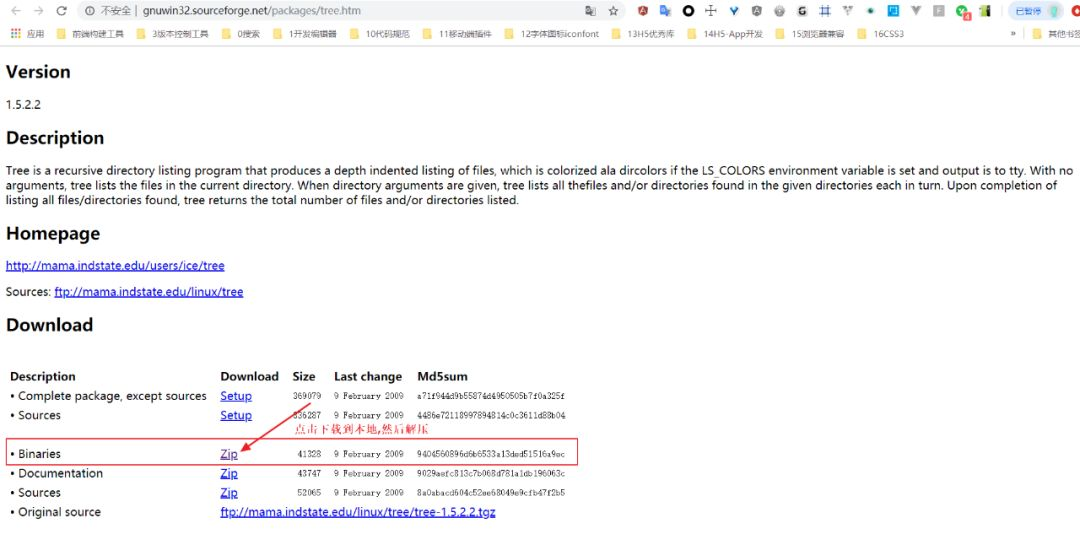Viewport: 1080px width, 534px height.
Task: Open the black ring extension icon
Action: point(688,11)
